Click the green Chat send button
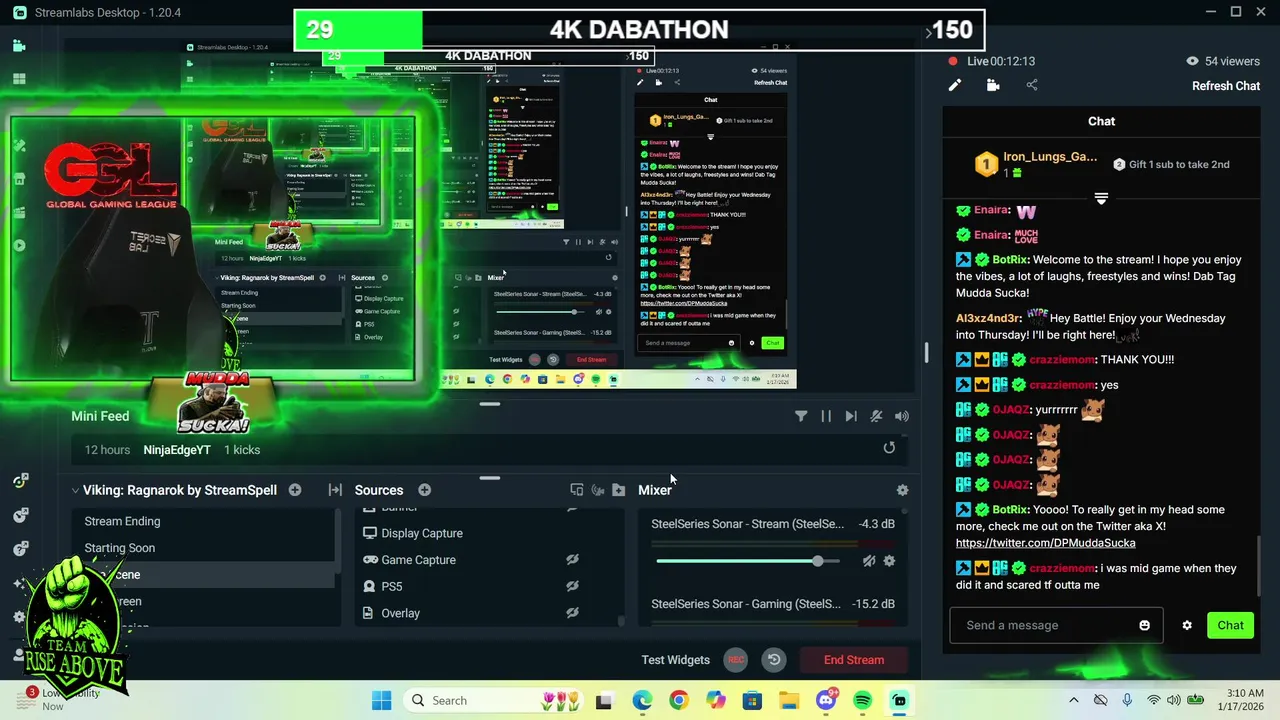1280x720 pixels. coord(1230,626)
